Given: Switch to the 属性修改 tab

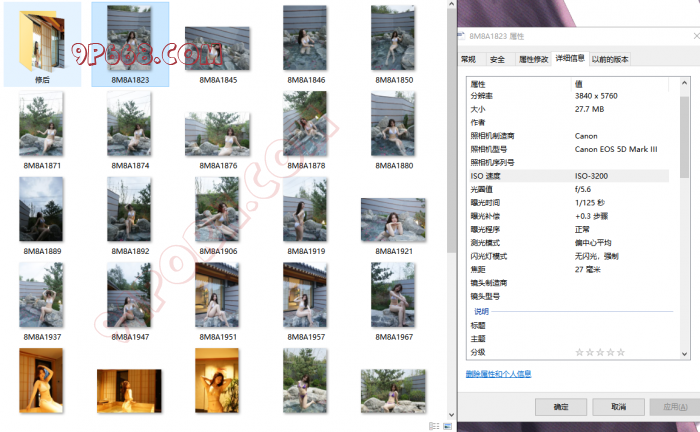Looking at the screenshot, I should tap(533, 59).
